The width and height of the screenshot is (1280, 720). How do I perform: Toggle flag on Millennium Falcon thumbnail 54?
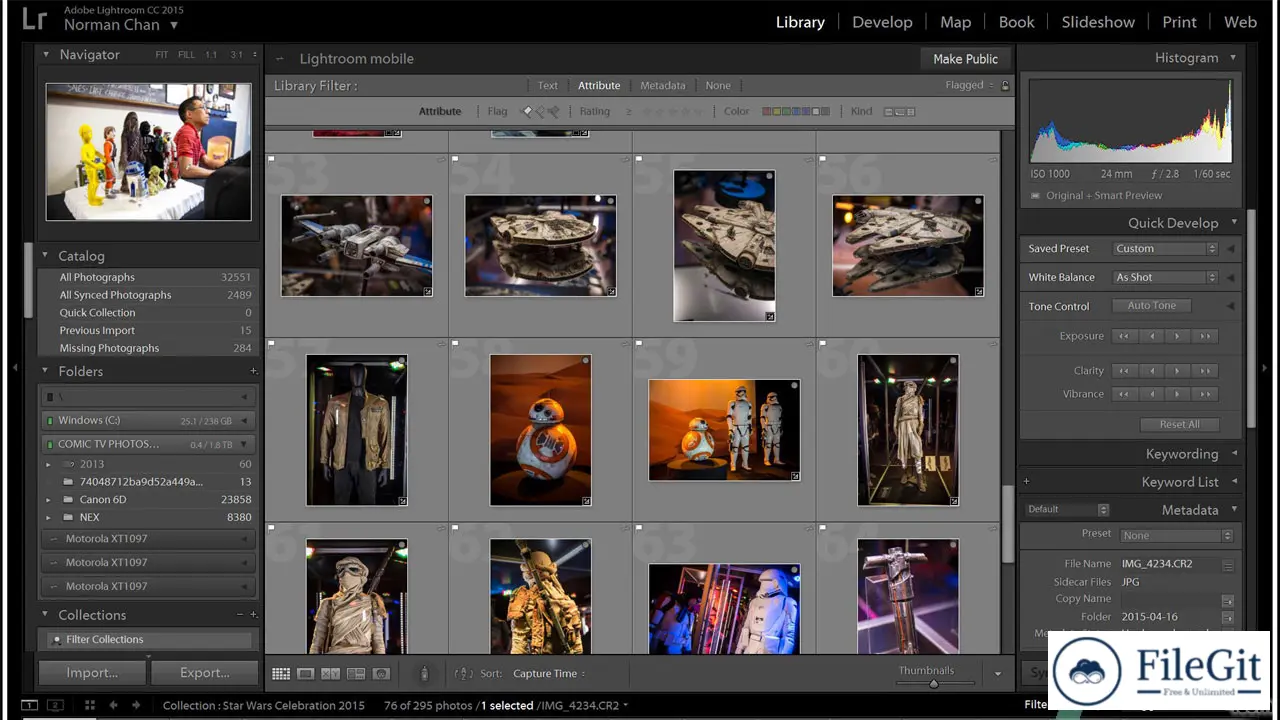click(x=455, y=158)
